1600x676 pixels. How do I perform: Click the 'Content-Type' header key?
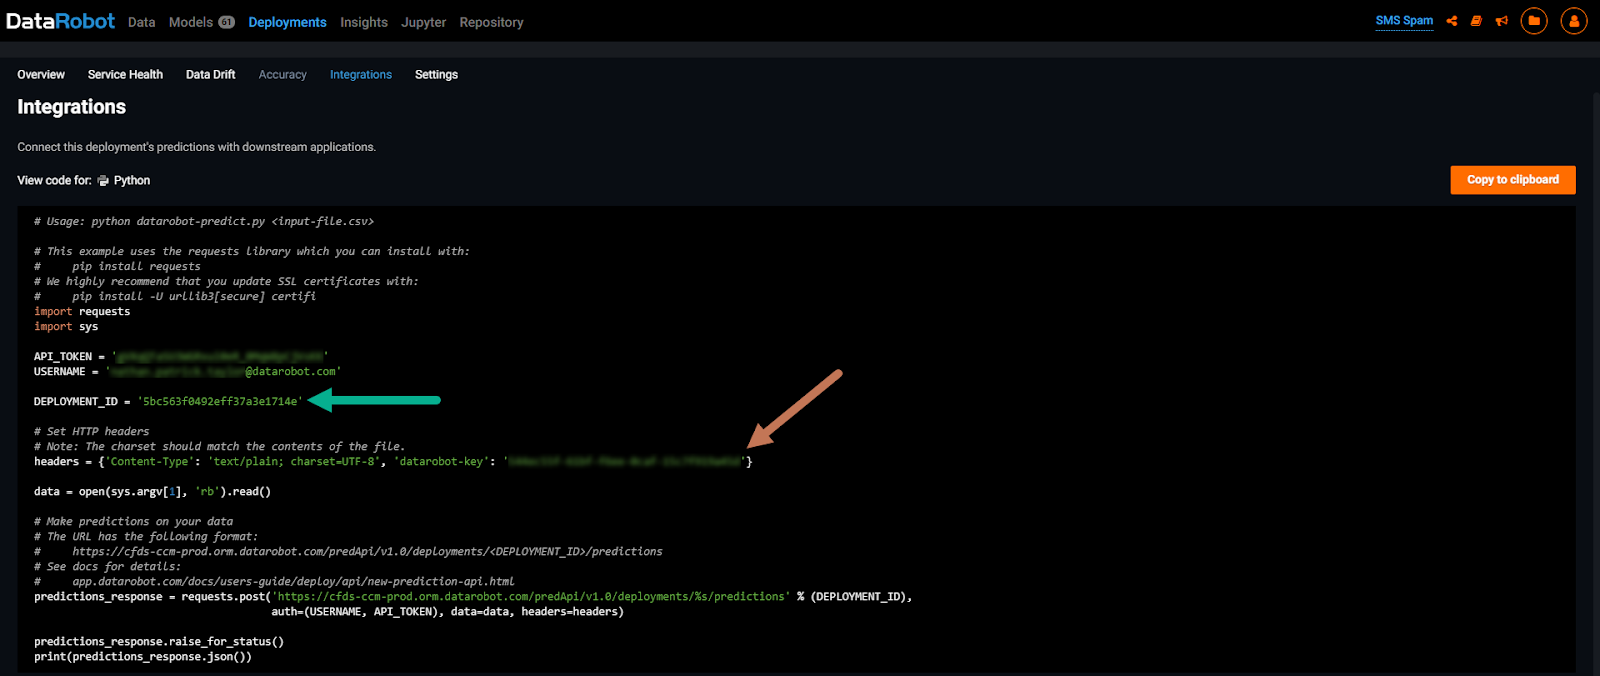point(149,462)
